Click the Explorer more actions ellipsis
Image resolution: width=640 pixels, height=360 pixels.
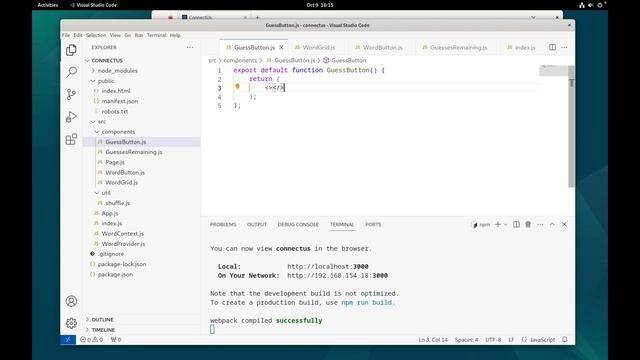click(x=190, y=47)
